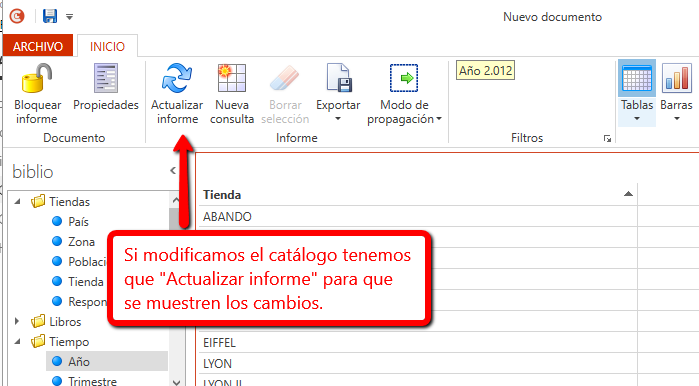Viewport: 699px width, 386px height.
Task: Select the Tablas view icon
Action: tap(637, 78)
